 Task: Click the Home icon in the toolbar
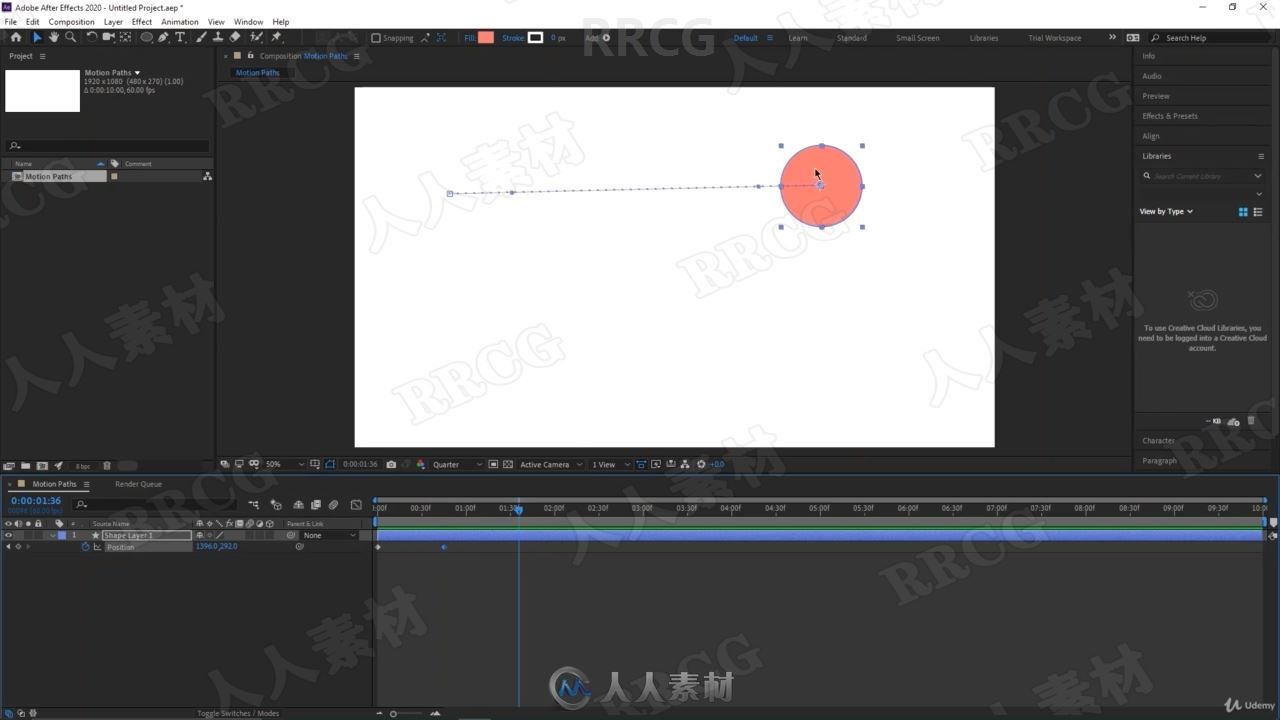[x=15, y=37]
